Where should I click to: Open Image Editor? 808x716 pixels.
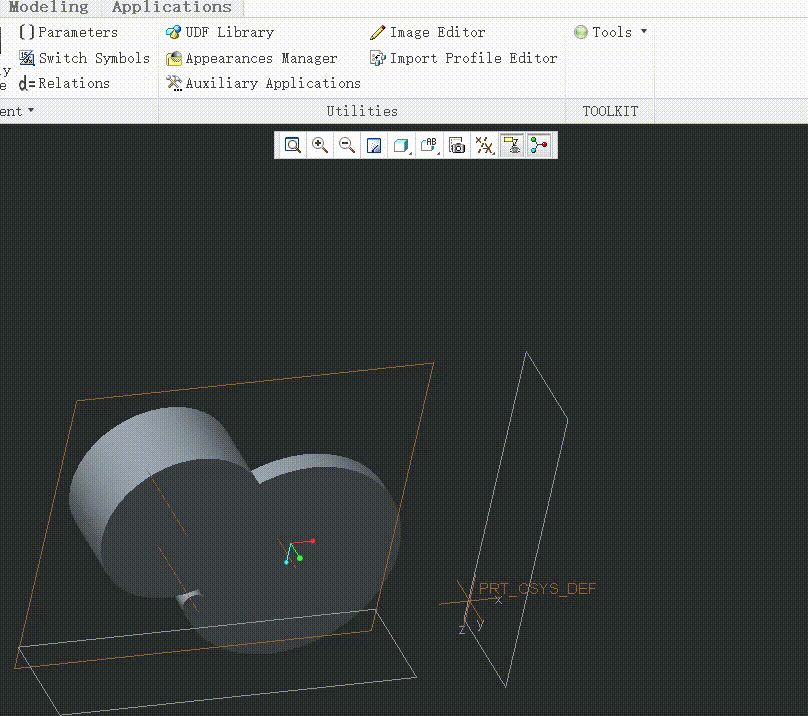click(437, 32)
